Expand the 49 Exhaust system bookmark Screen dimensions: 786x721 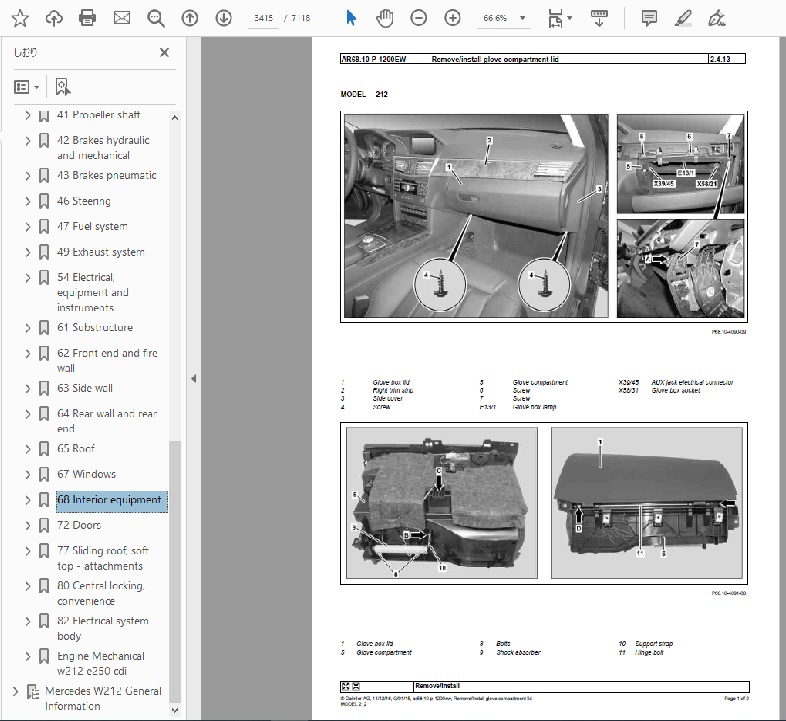28,252
